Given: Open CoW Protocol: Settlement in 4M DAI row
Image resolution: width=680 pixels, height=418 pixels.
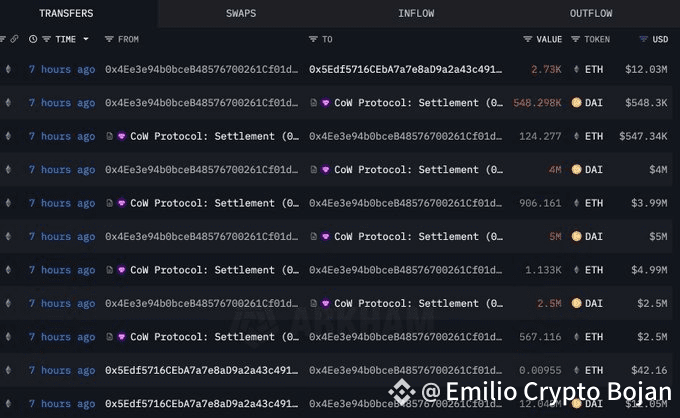Looking at the screenshot, I should pyautogui.click(x=418, y=170).
